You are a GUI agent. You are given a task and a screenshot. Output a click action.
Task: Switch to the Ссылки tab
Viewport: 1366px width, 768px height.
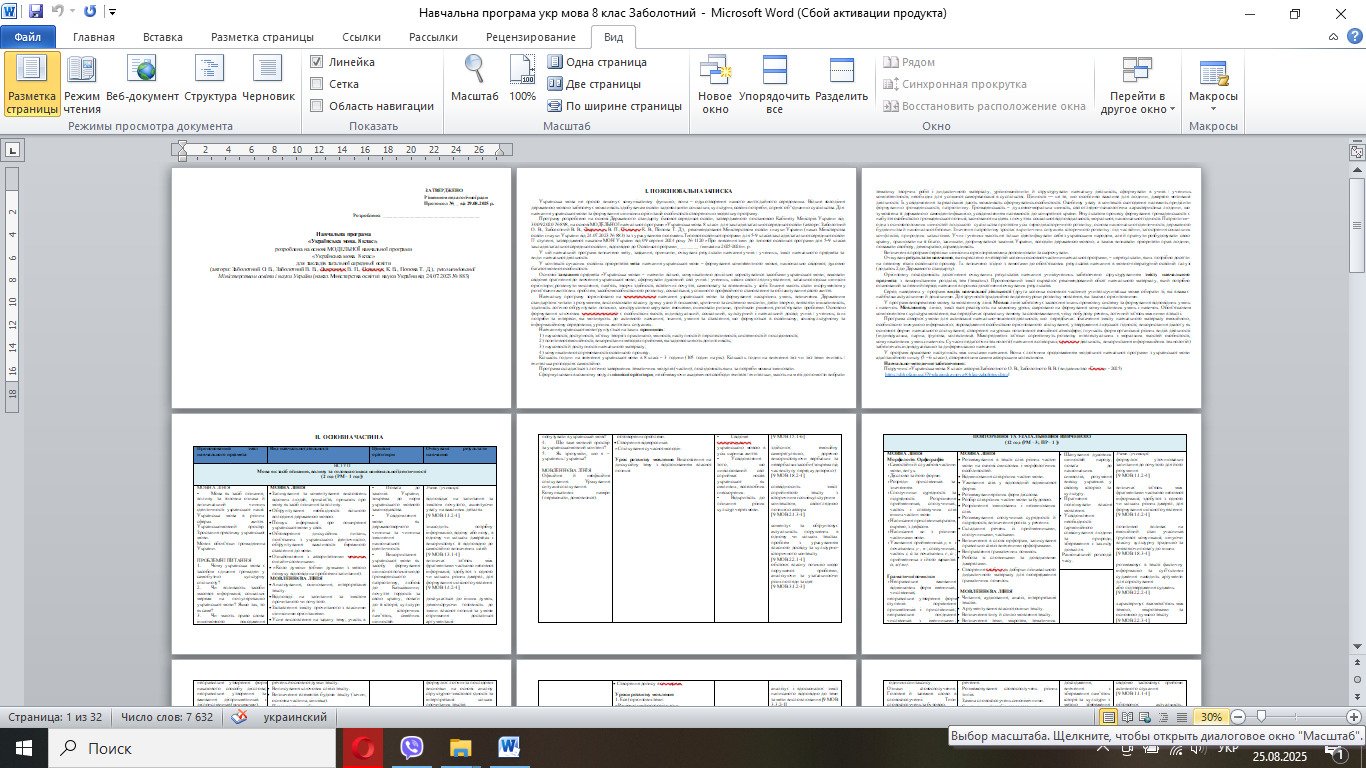pyautogui.click(x=362, y=37)
